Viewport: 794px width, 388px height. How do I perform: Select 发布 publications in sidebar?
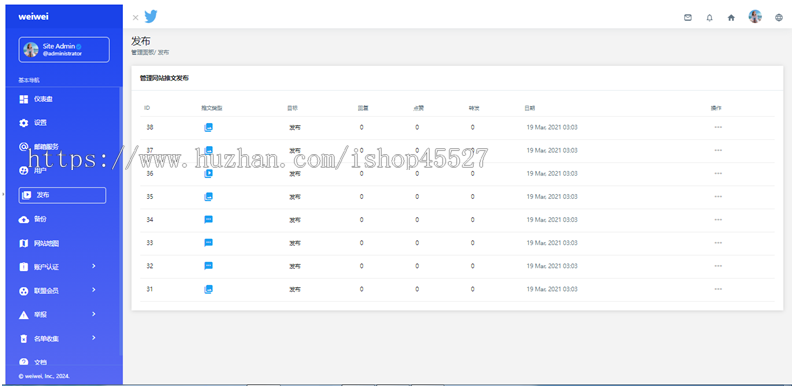tap(62, 196)
